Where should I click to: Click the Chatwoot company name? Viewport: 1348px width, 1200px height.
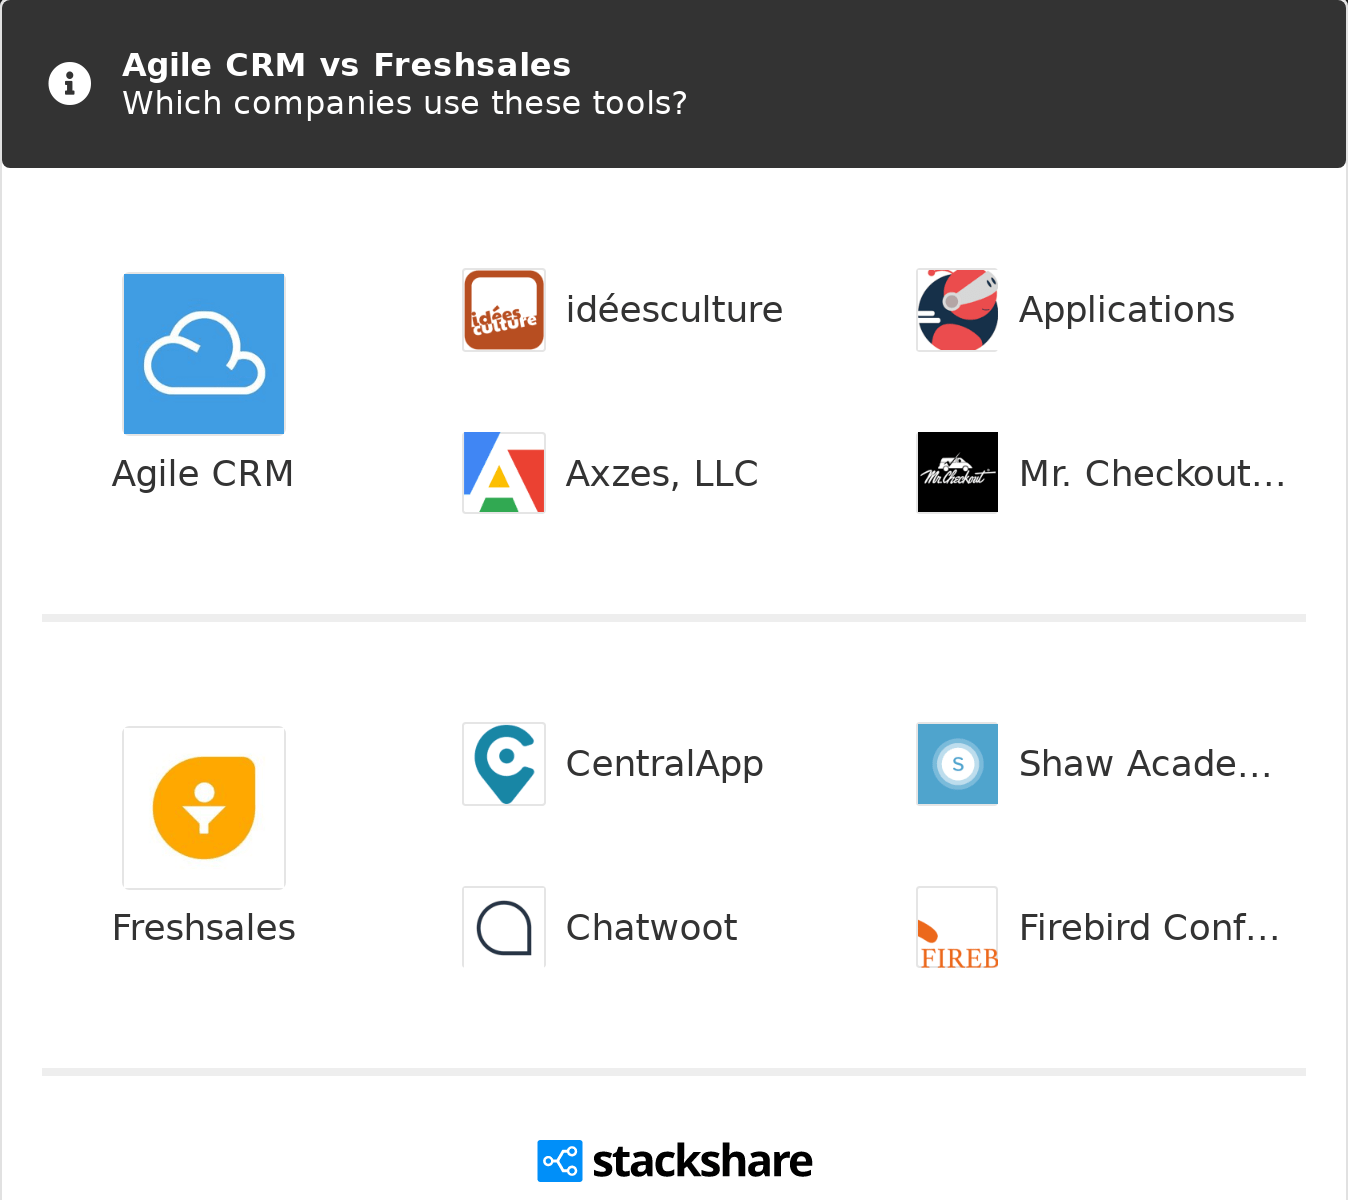click(x=652, y=928)
